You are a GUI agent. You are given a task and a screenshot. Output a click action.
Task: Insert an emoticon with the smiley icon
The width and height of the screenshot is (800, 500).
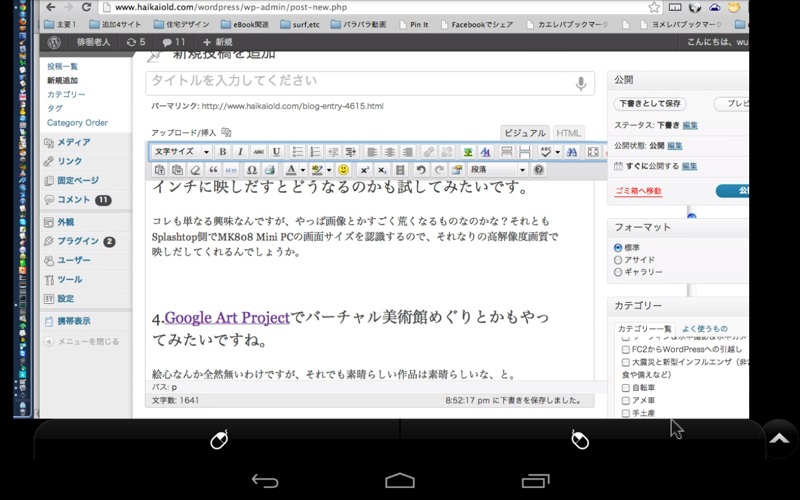(343, 169)
